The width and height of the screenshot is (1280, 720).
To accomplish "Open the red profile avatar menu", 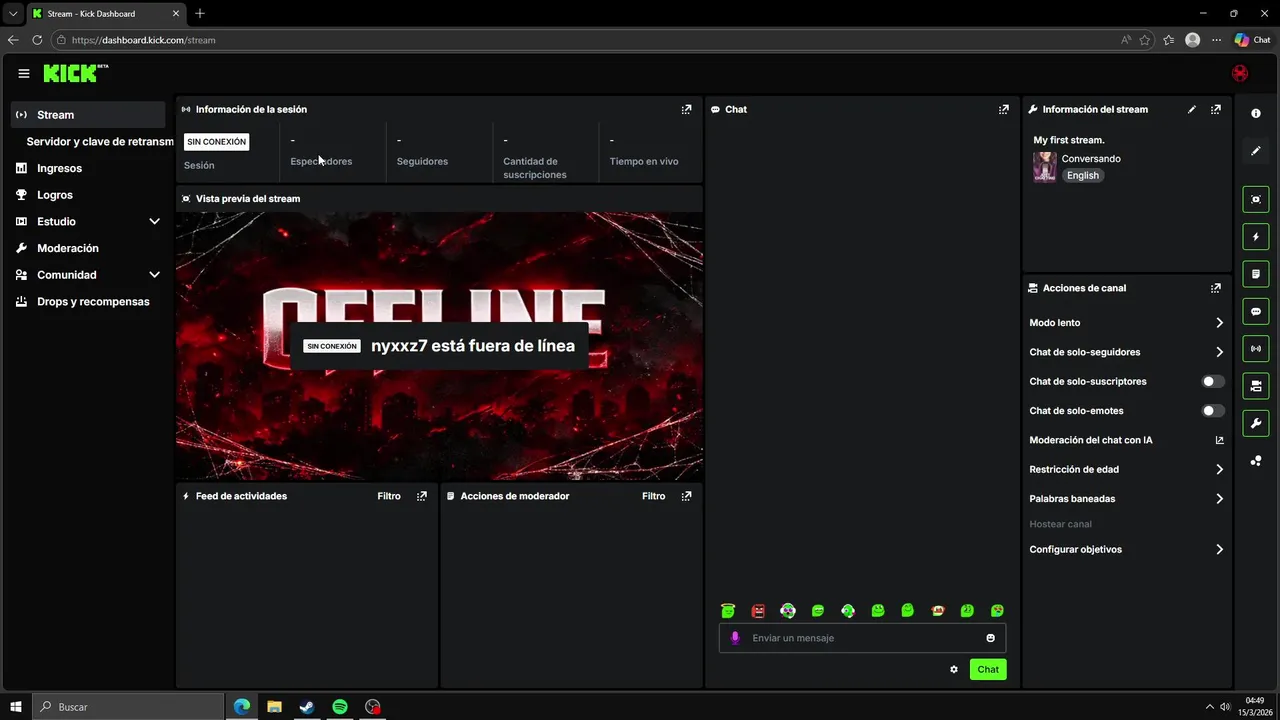I will (1240, 73).
